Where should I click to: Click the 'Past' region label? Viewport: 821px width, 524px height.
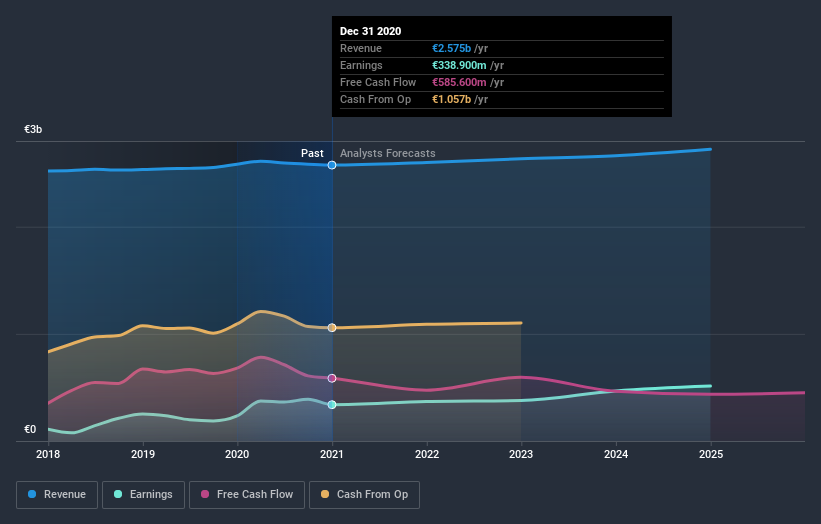click(x=312, y=153)
